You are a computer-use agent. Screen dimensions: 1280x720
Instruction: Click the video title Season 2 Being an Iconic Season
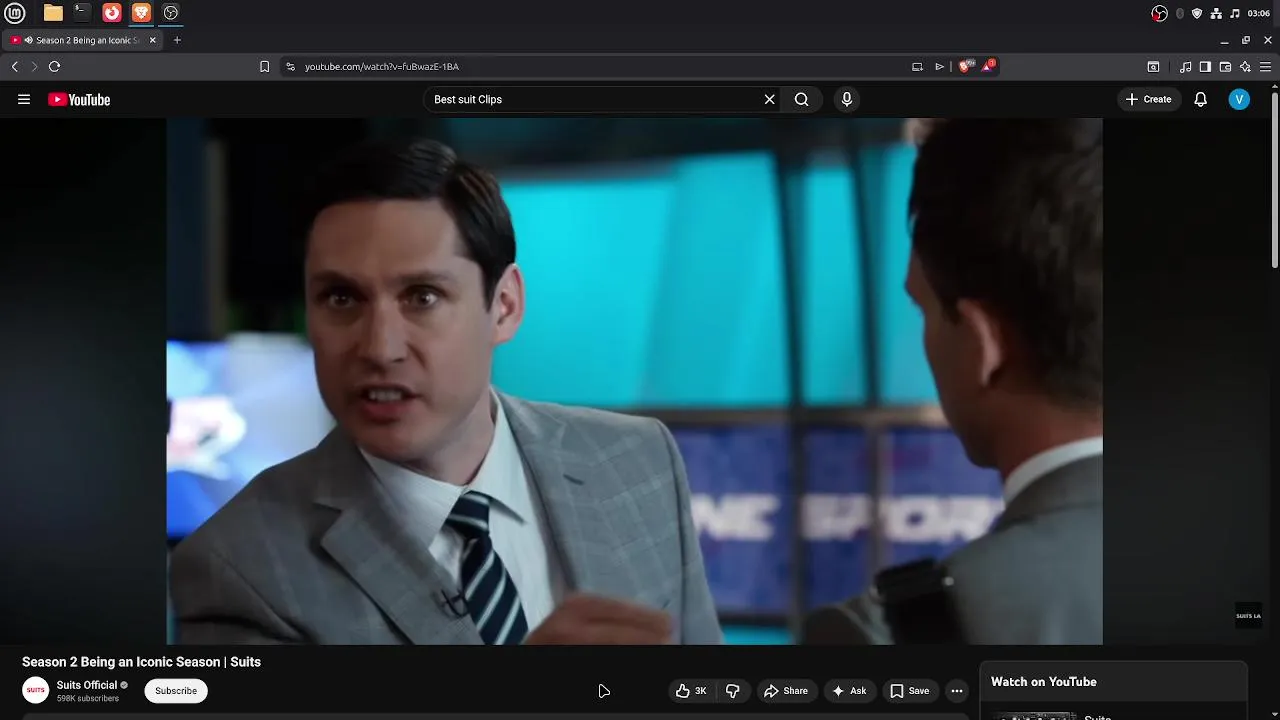coord(141,662)
